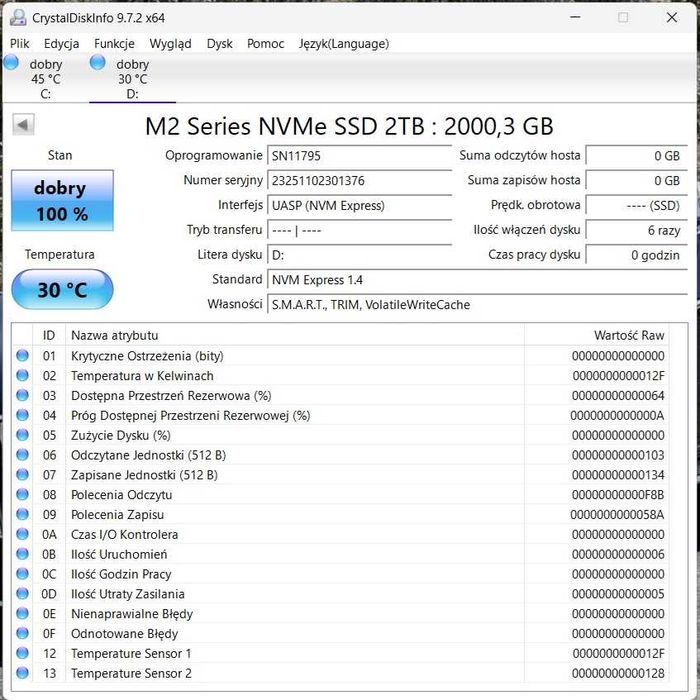Open the Plik menu
This screenshot has height=700, width=700.
coord(20,44)
